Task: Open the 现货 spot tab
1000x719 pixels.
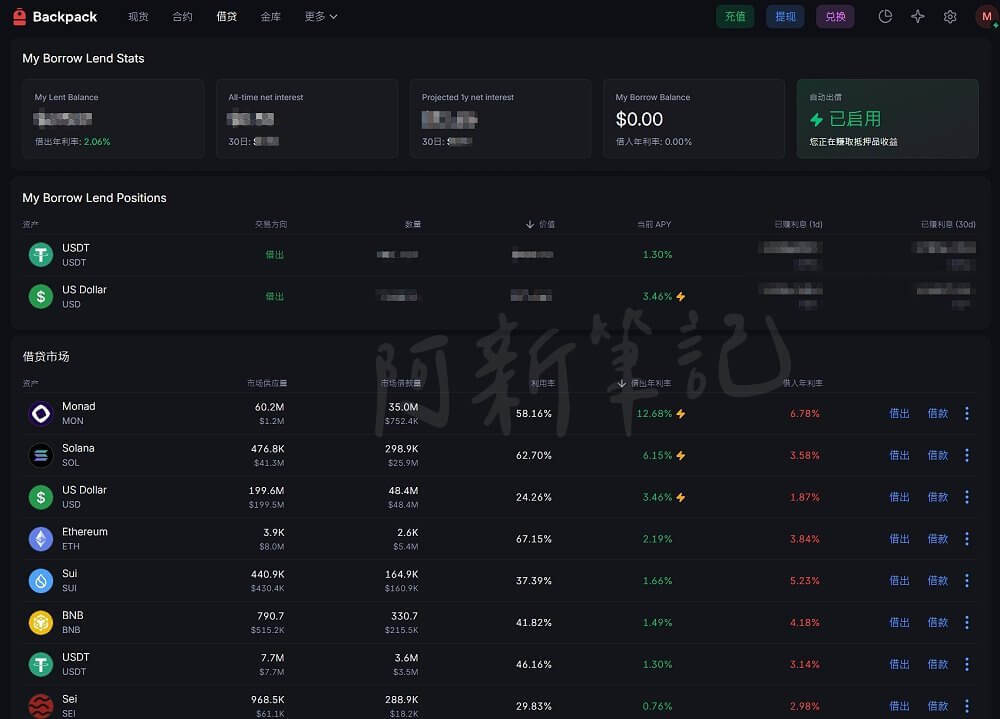Action: (x=138, y=17)
